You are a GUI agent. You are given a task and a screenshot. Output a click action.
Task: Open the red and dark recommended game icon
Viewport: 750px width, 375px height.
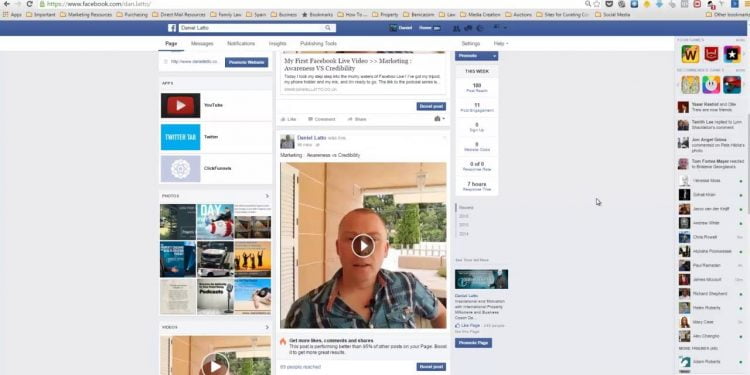732,85
